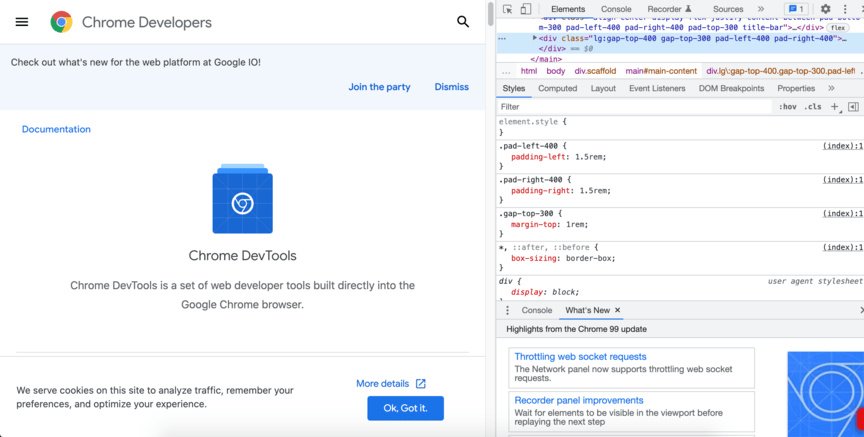Click the display: block declaration
The image size is (864, 437).
(545, 292)
